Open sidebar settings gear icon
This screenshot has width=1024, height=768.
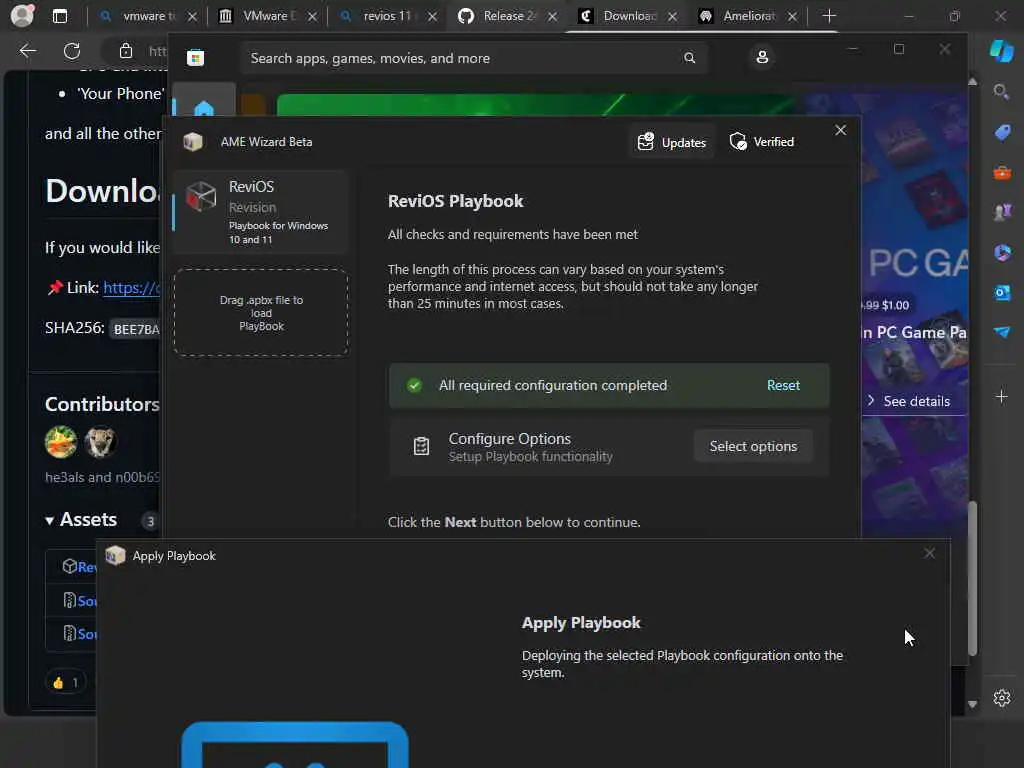(1002, 697)
